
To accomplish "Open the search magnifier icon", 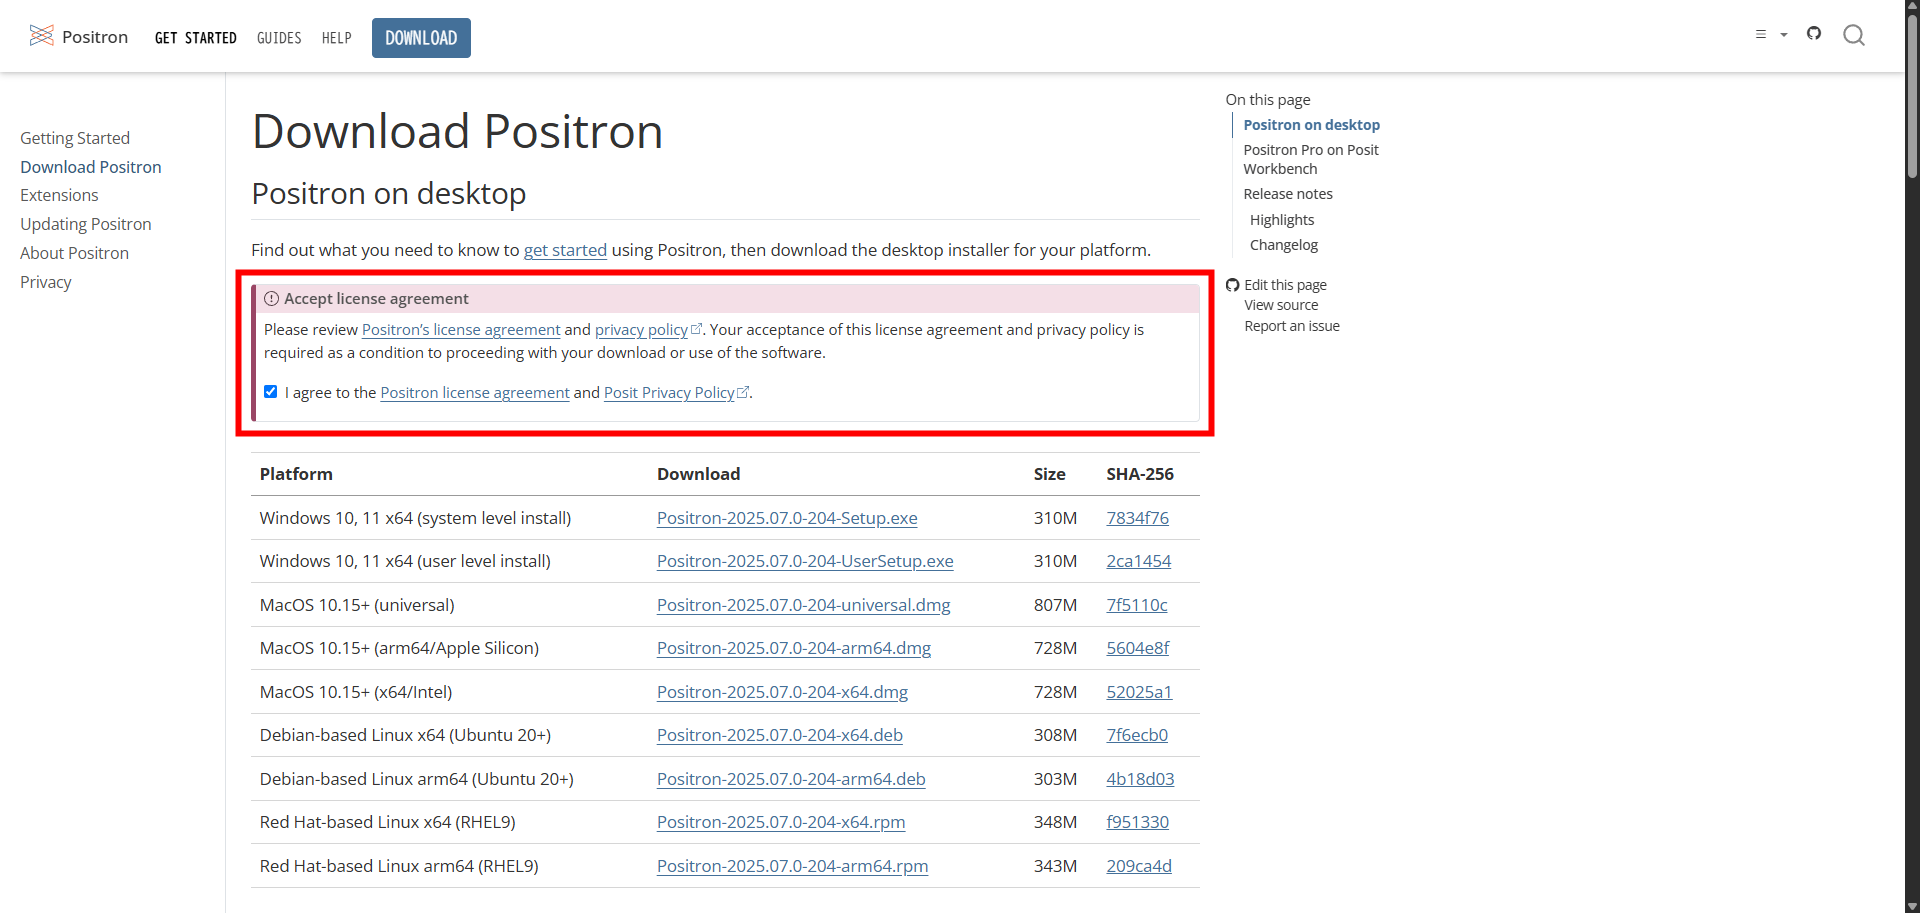I will [1854, 36].
